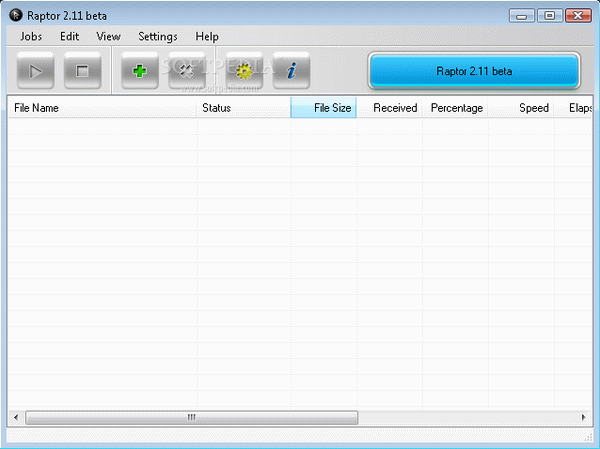The image size is (600, 449).
Task: Sort by Percentage column header
Action: (455, 108)
